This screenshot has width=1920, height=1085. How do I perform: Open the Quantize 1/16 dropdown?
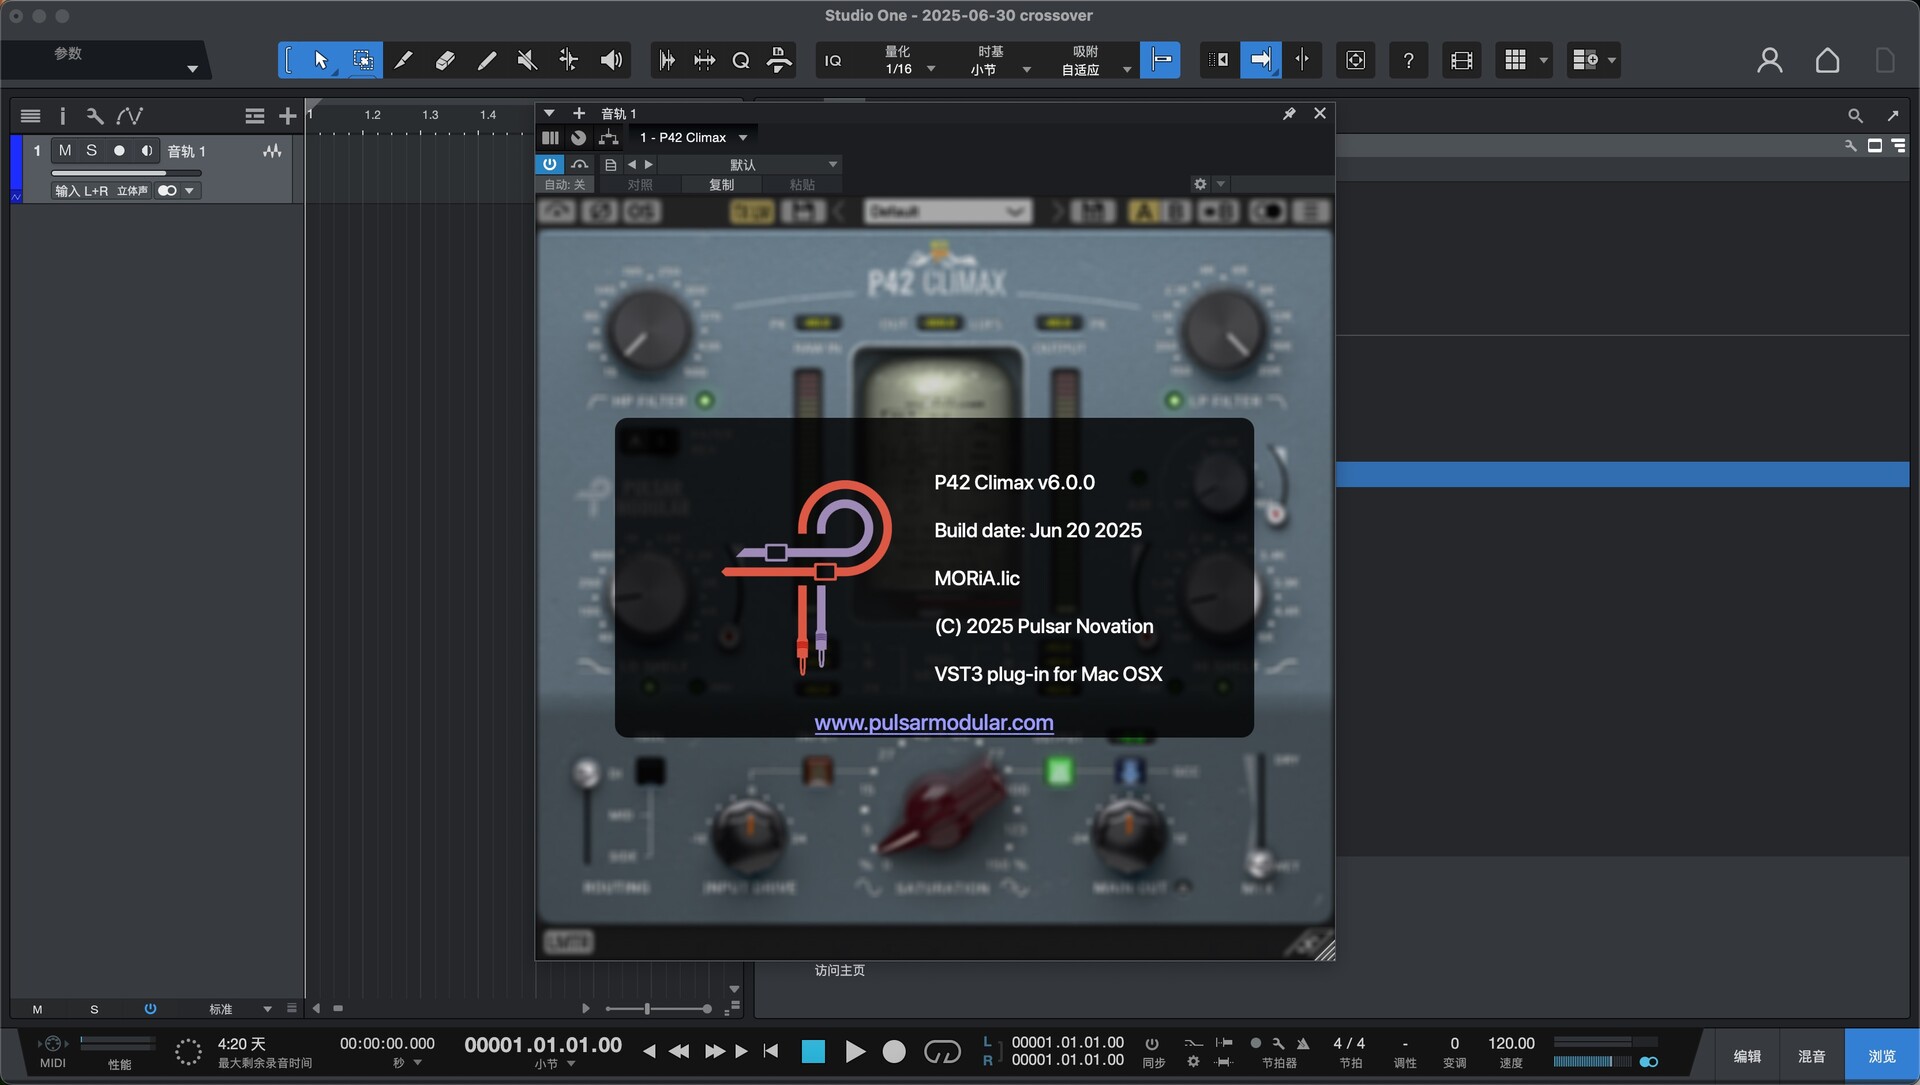tap(909, 68)
